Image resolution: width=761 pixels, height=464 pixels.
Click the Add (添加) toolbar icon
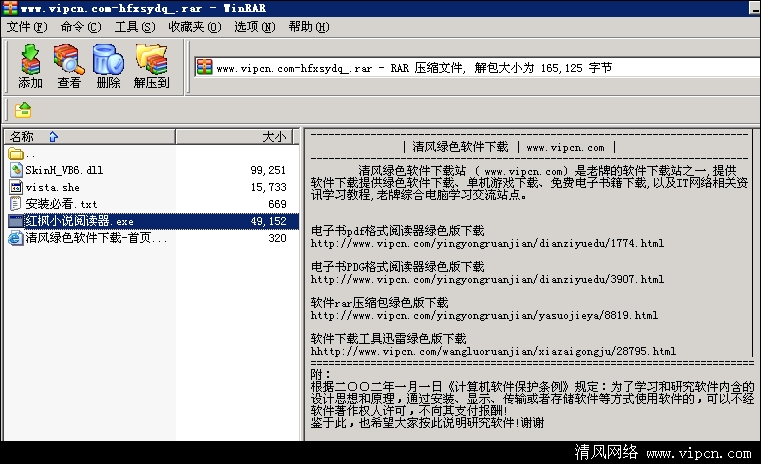pyautogui.click(x=31, y=66)
